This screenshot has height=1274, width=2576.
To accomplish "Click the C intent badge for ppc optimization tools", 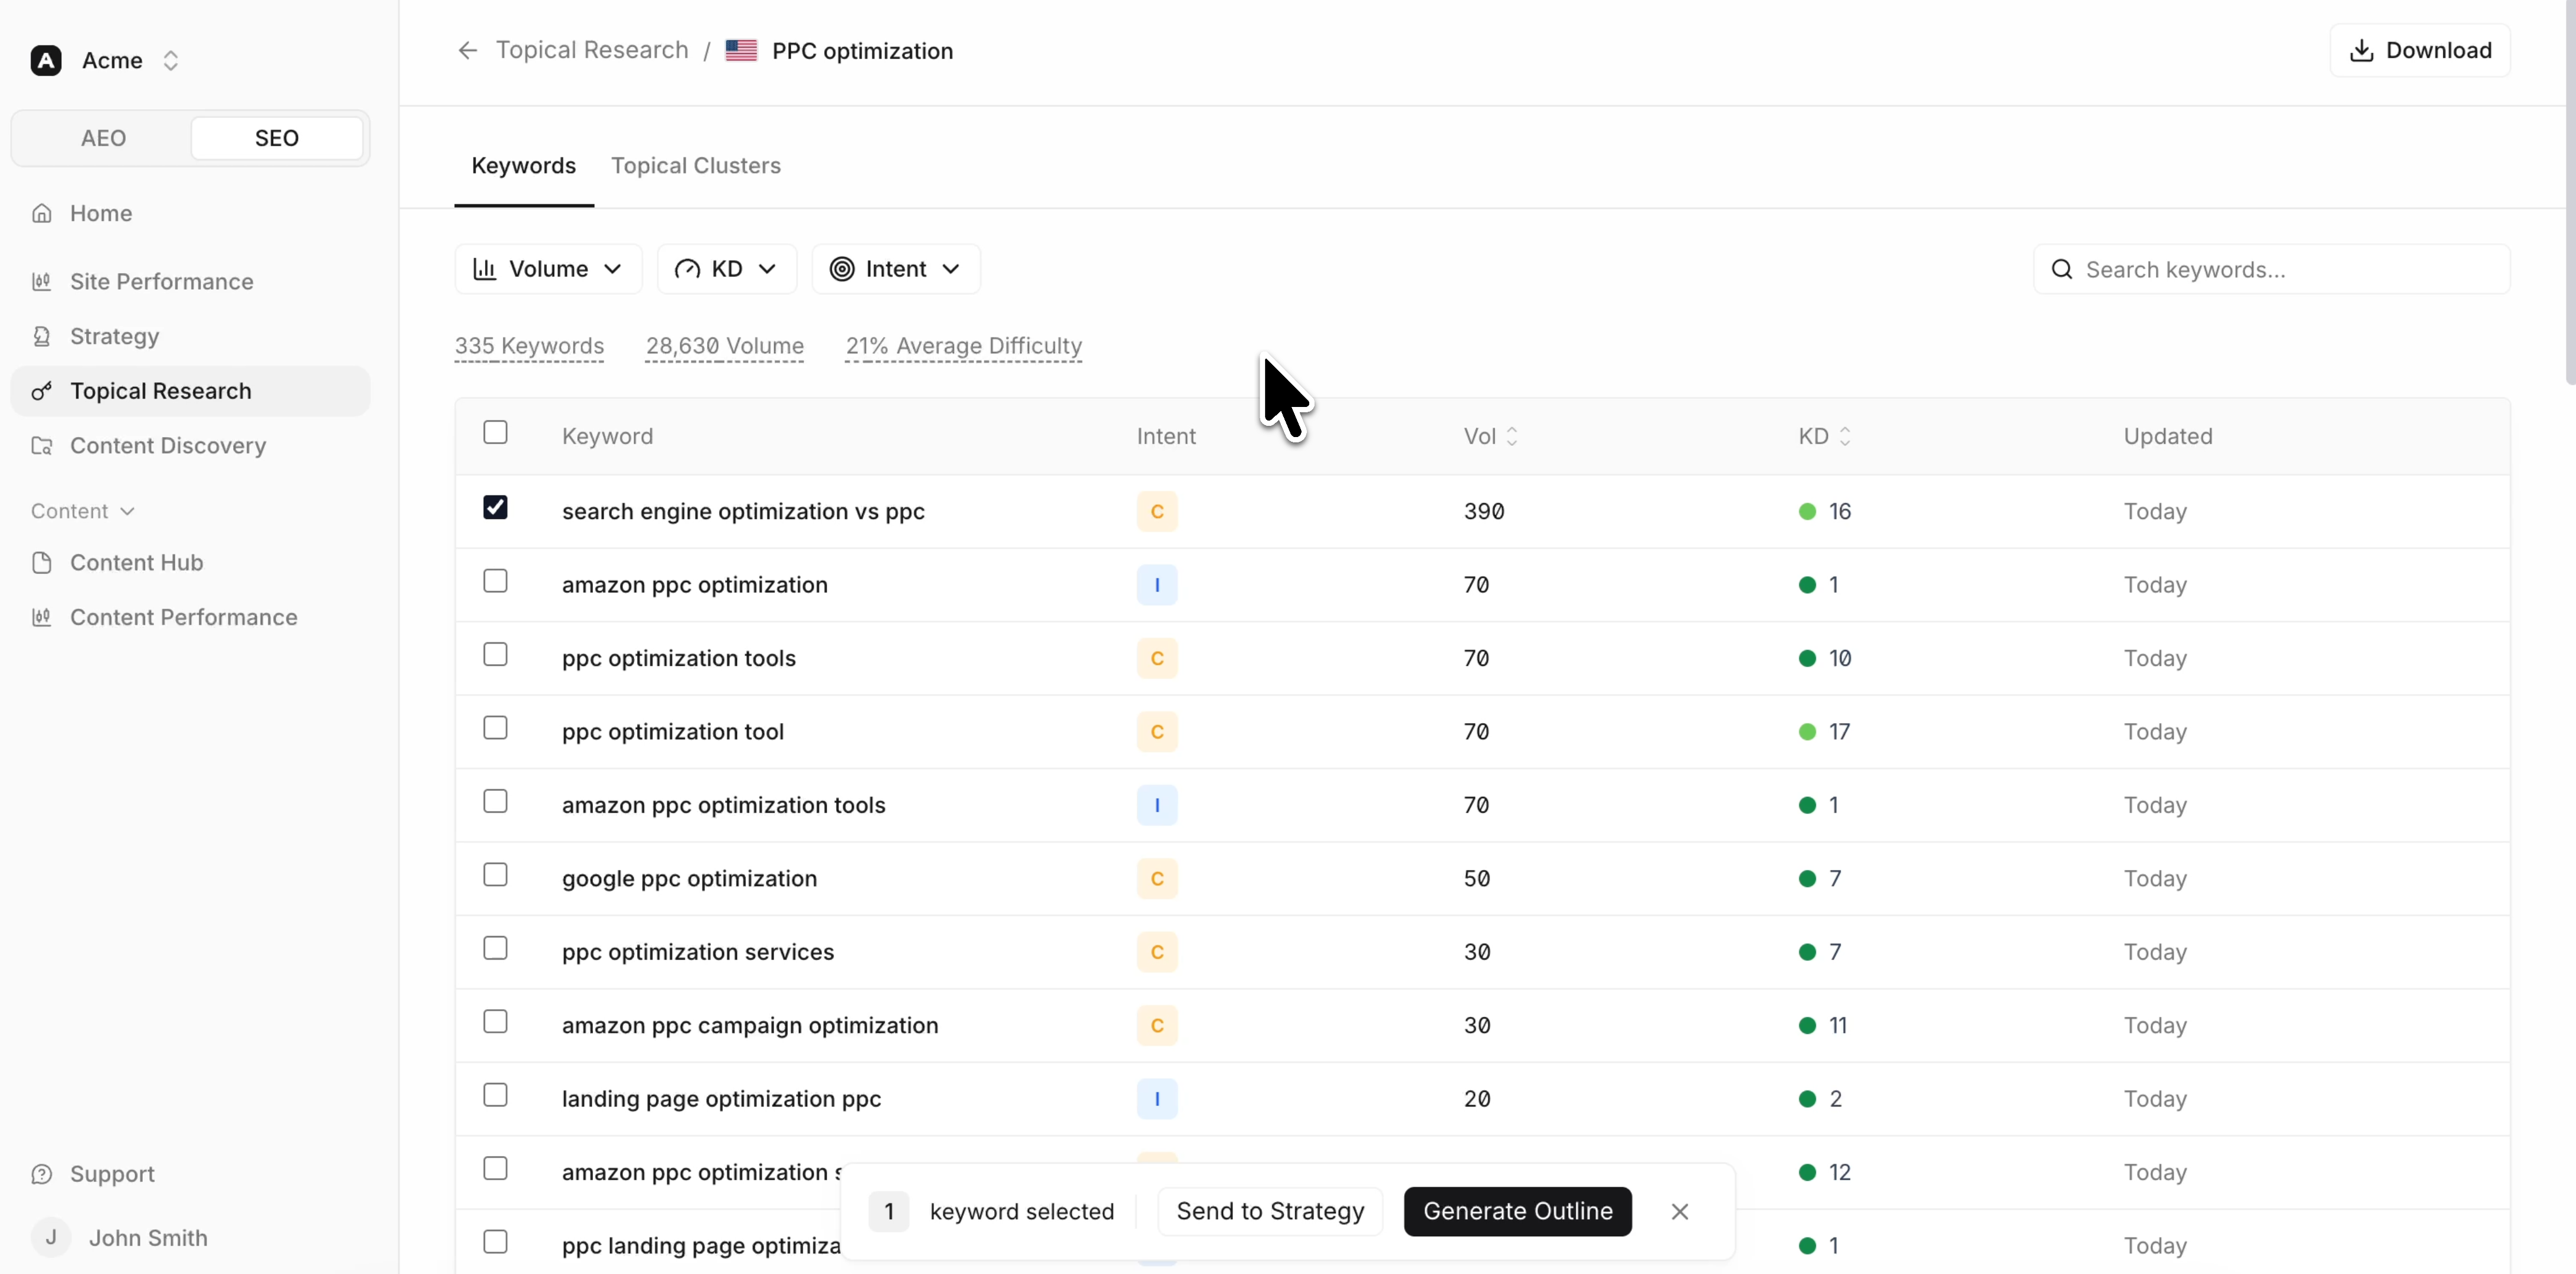I will tap(1157, 658).
